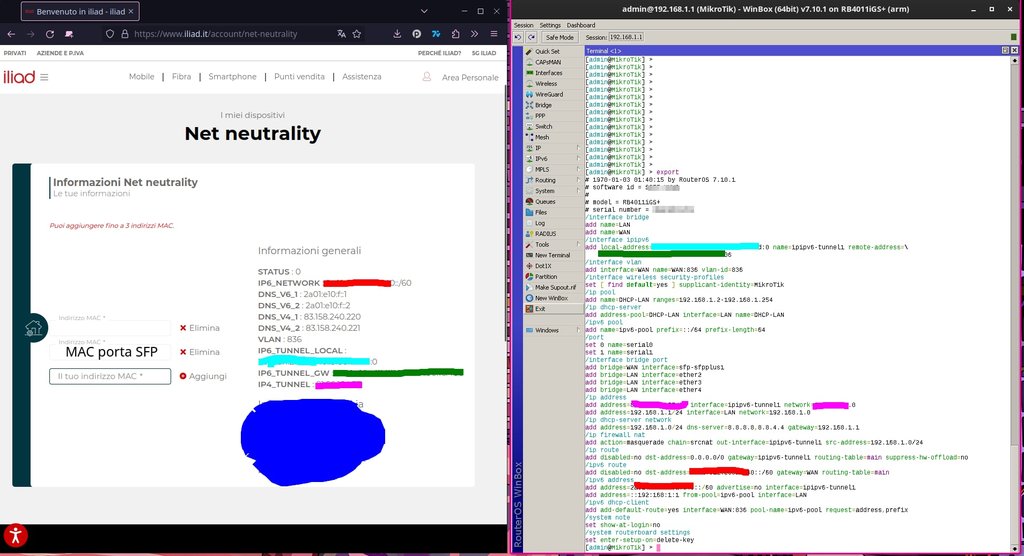This screenshot has width=1024, height=556.
Task: Open Files in WinBox sidebar
Action: (541, 212)
